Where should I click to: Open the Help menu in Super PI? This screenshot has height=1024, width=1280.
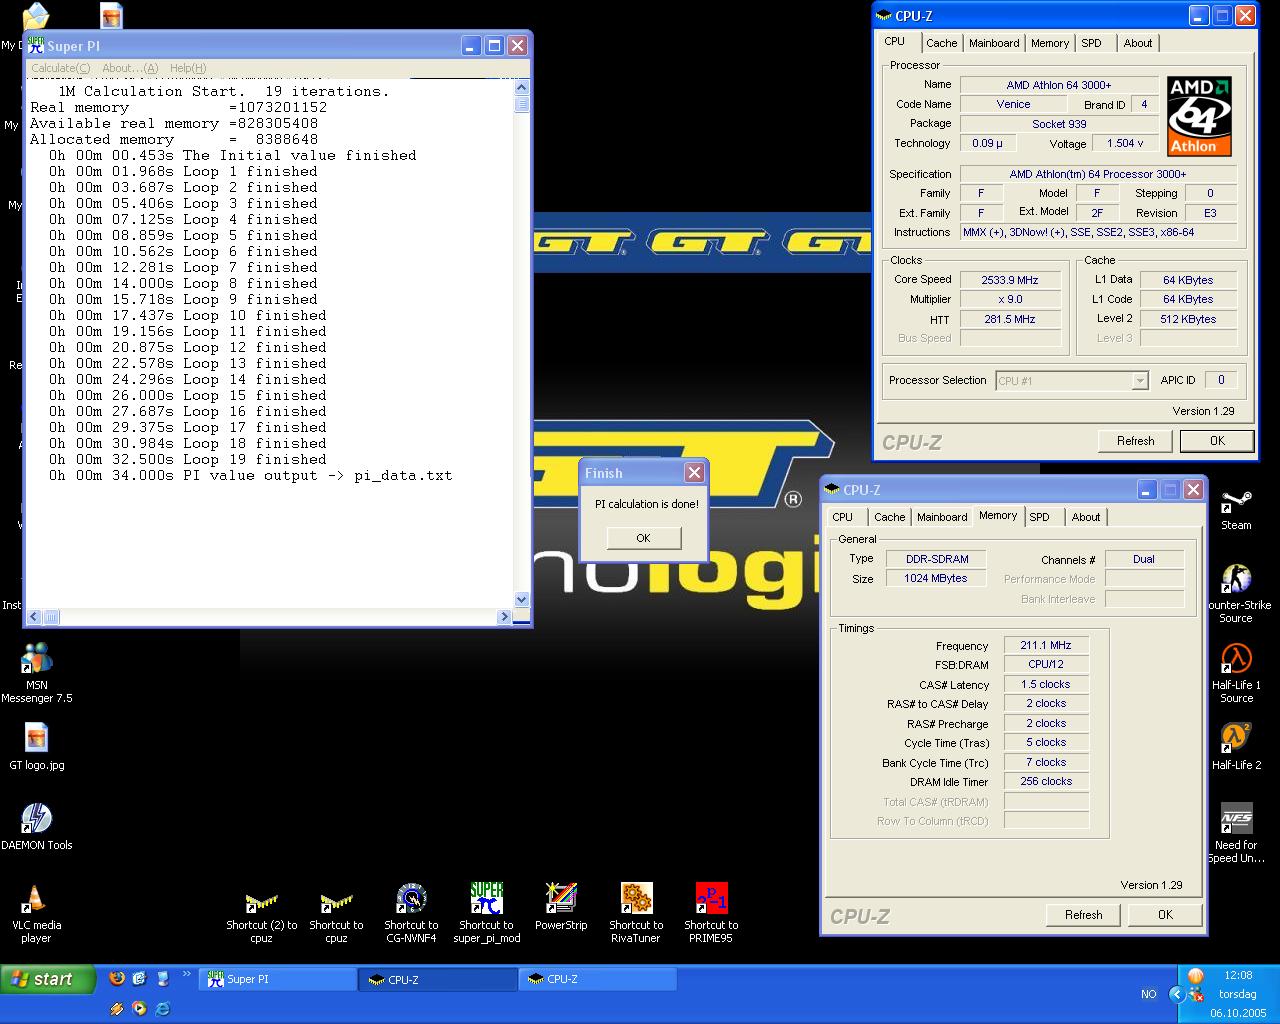(x=188, y=68)
